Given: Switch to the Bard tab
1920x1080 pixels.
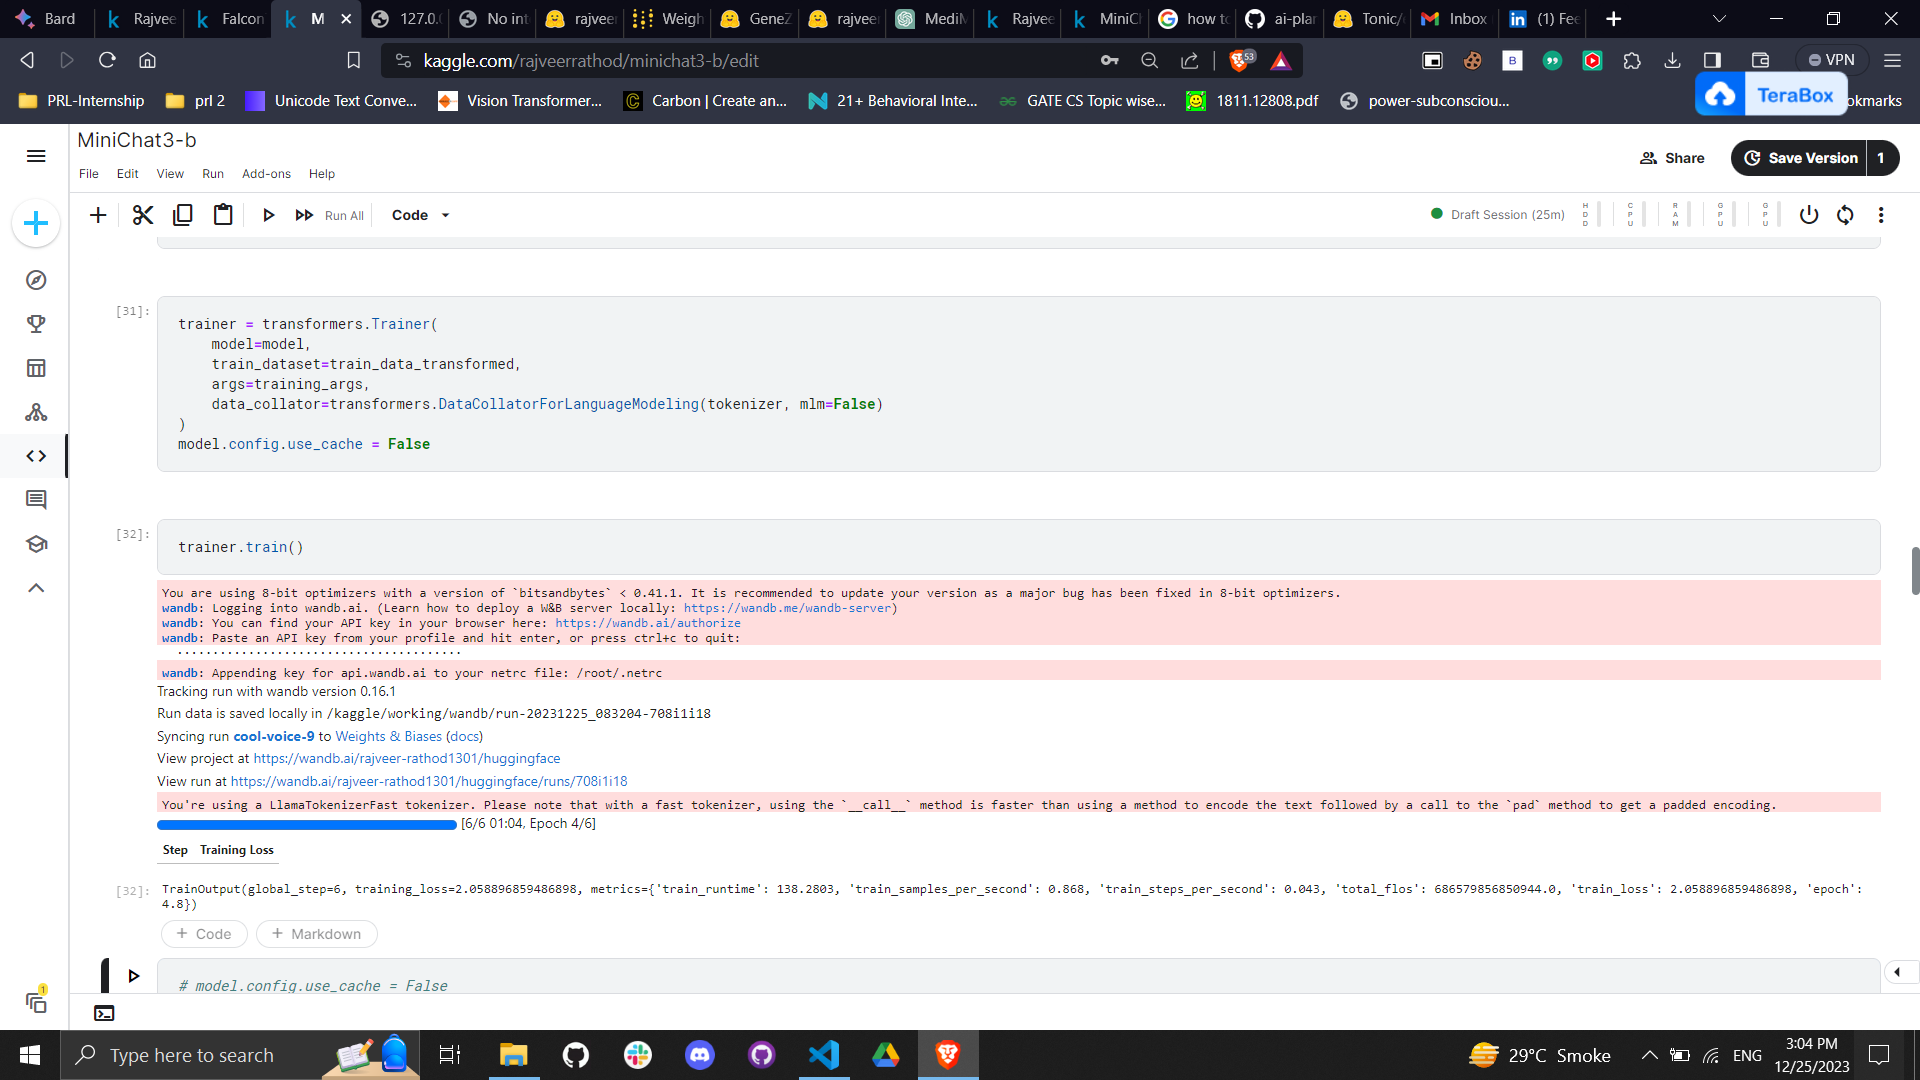Looking at the screenshot, I should (x=47, y=19).
